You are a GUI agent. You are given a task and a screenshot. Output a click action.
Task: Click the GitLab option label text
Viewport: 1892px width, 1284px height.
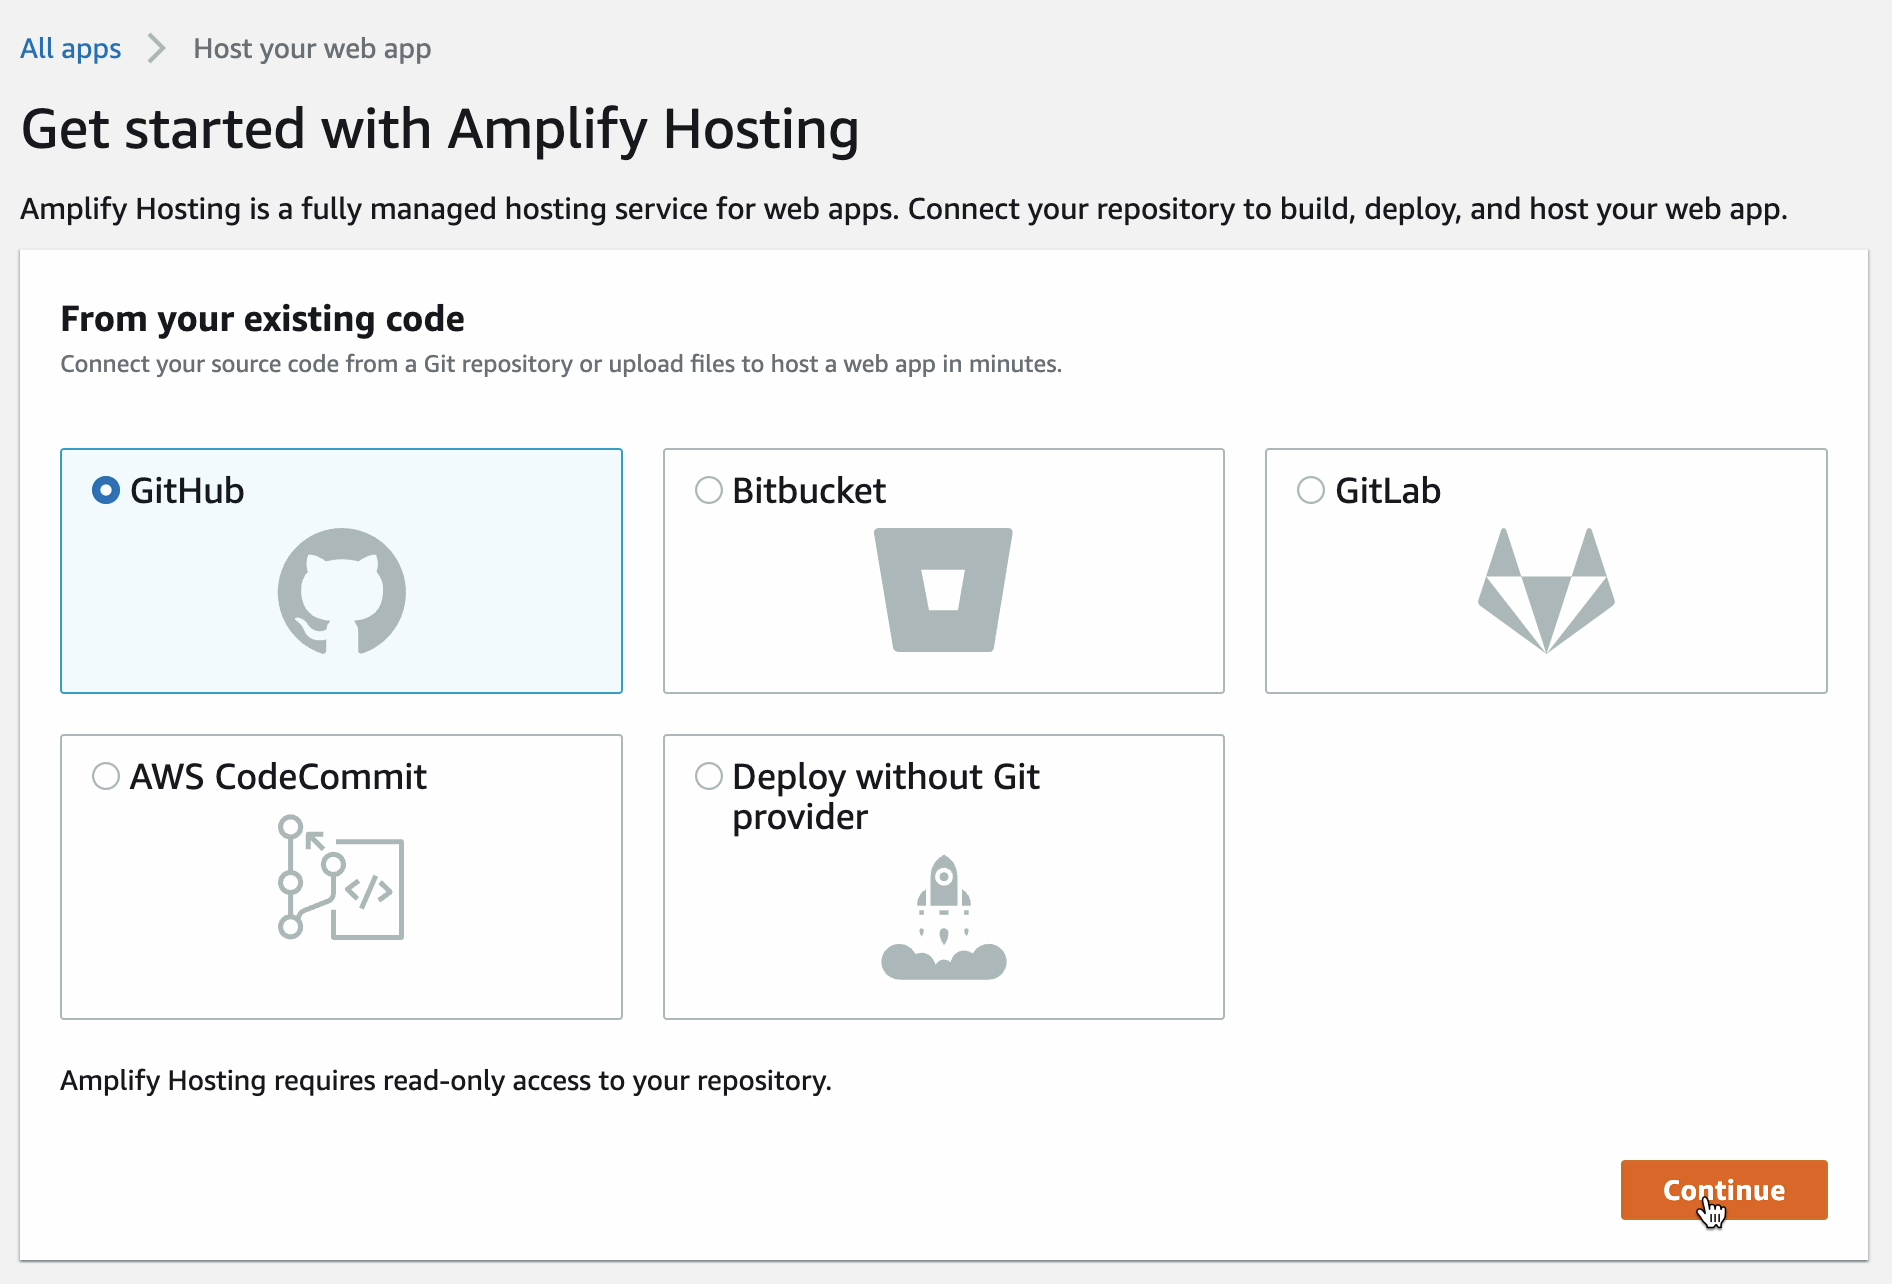click(1388, 491)
